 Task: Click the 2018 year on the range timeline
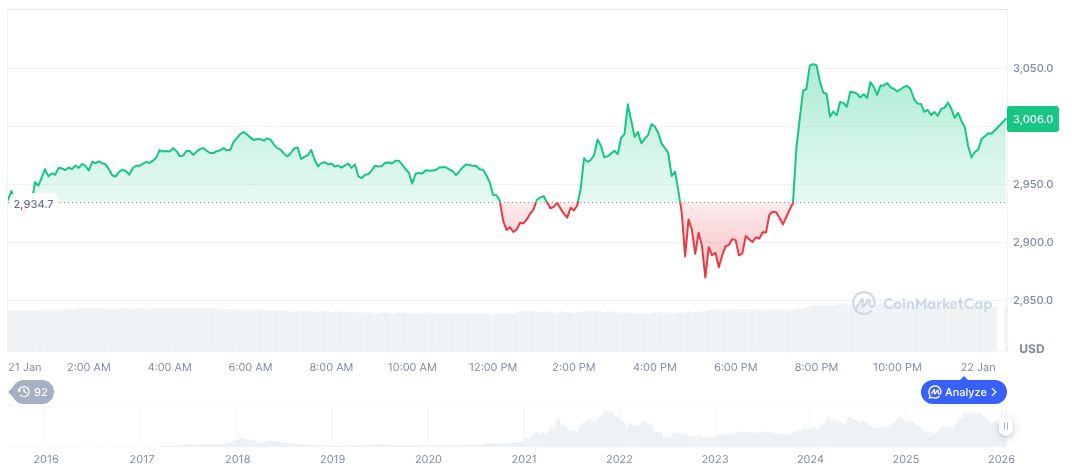click(237, 459)
